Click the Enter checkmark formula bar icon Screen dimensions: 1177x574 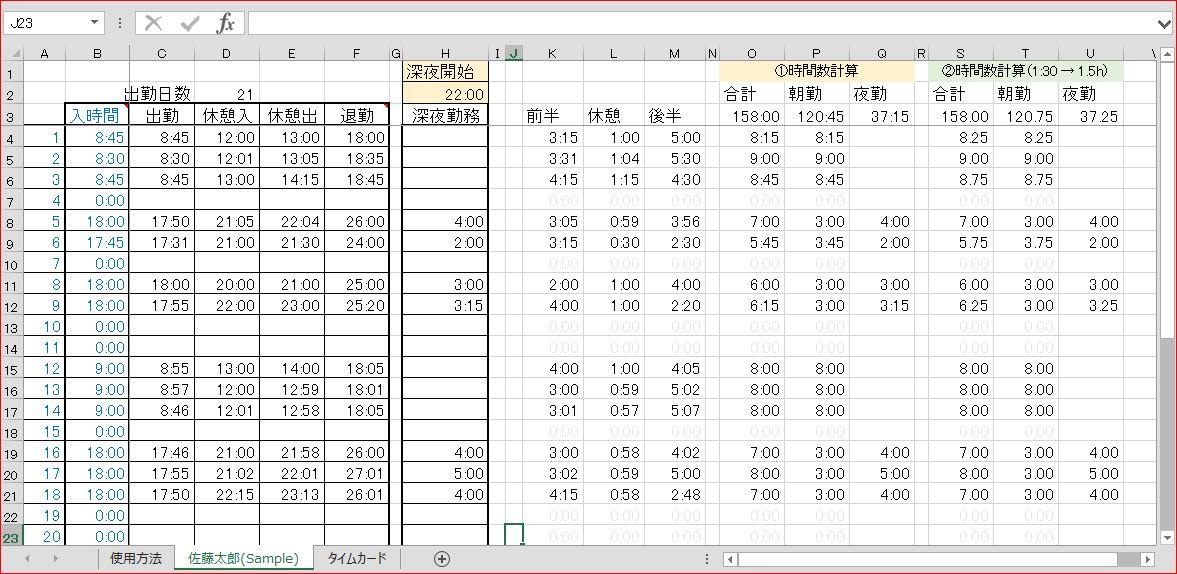point(191,23)
